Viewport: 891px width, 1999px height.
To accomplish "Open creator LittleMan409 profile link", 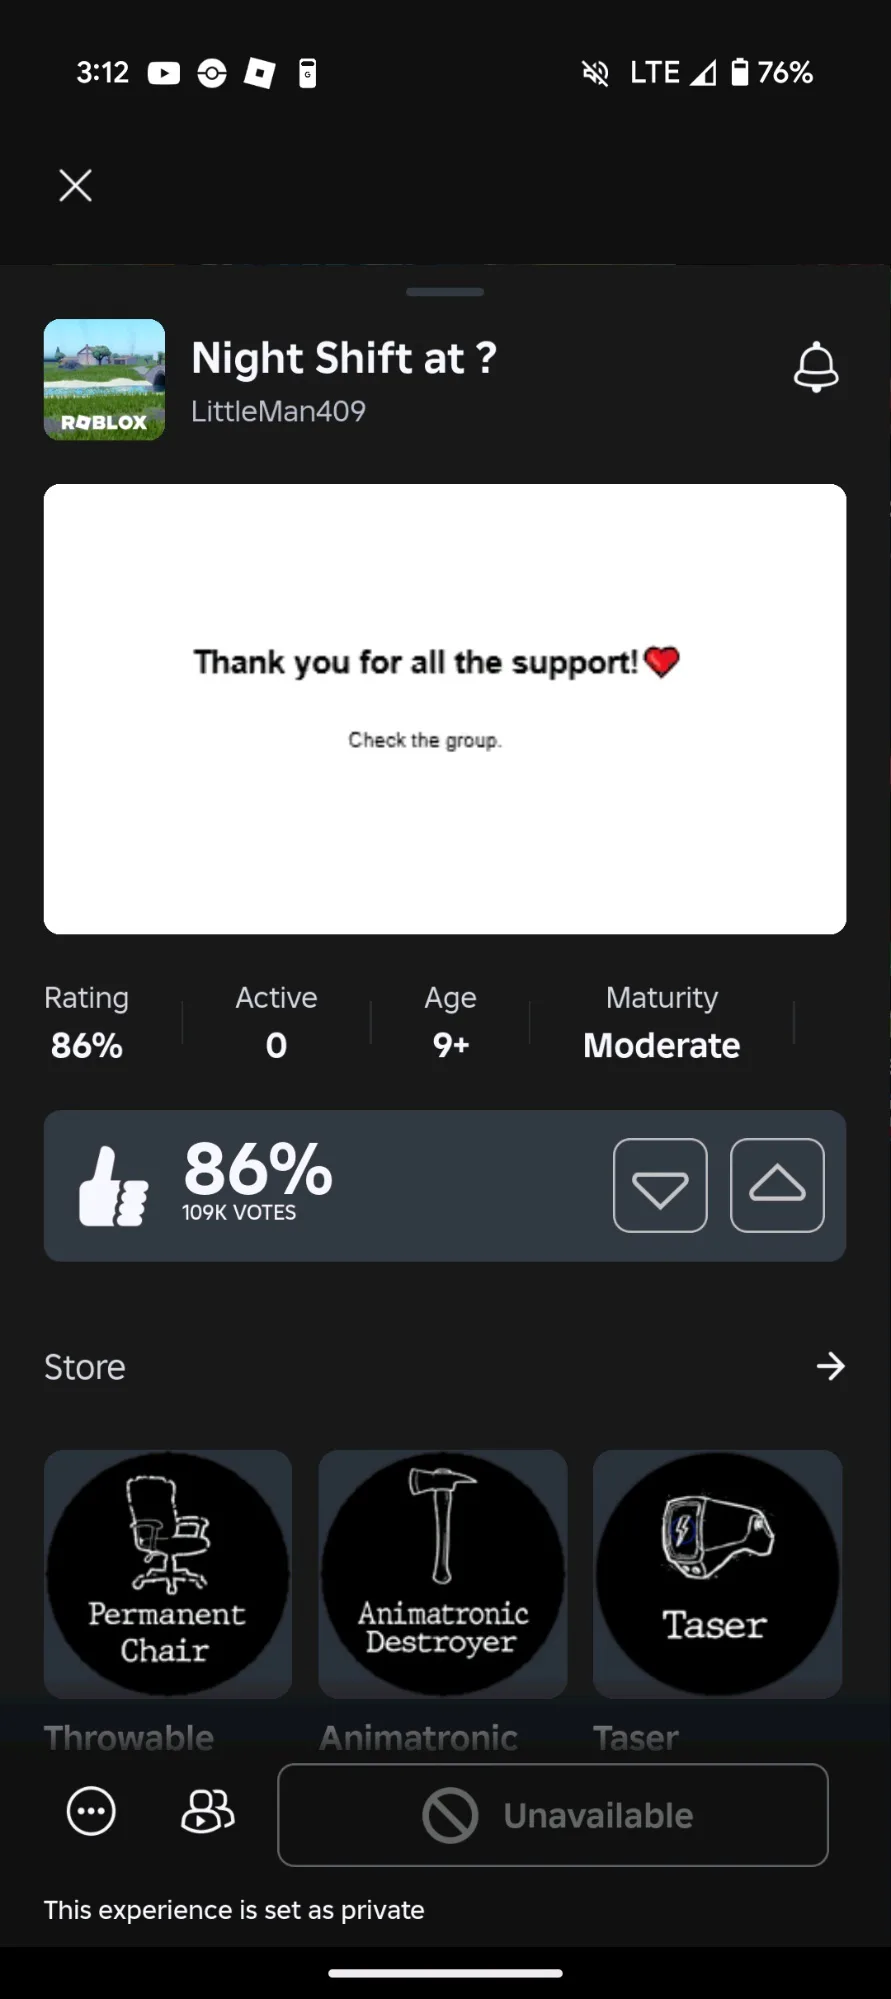I will click(278, 411).
